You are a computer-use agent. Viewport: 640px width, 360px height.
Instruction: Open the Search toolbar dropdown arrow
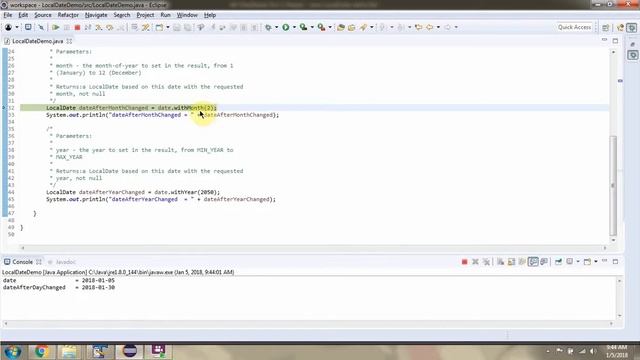371,27
